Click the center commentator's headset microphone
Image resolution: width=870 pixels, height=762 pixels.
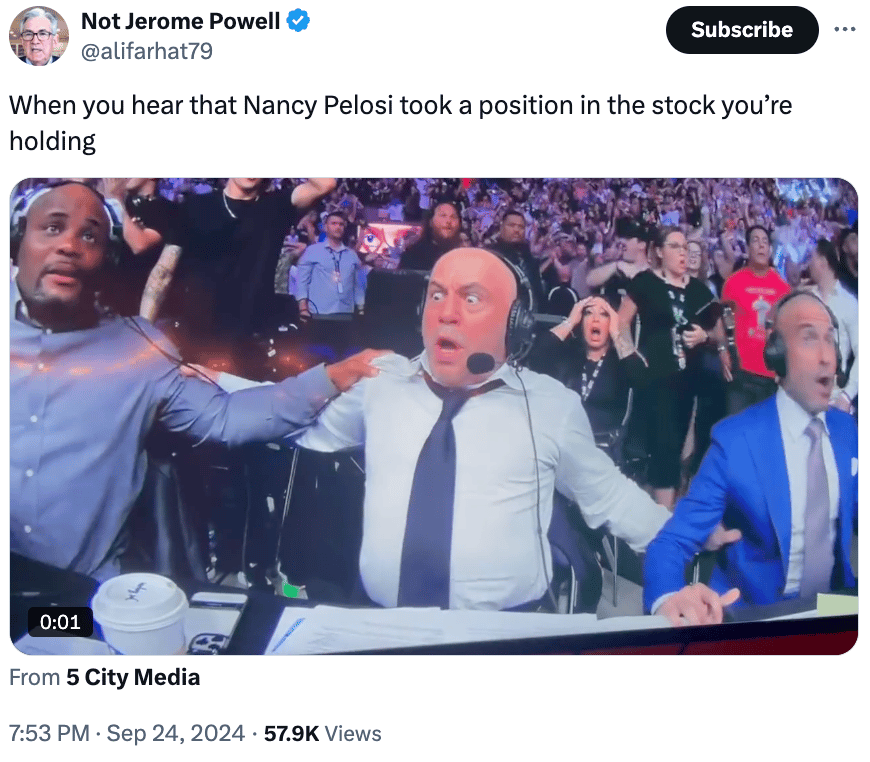(480, 364)
